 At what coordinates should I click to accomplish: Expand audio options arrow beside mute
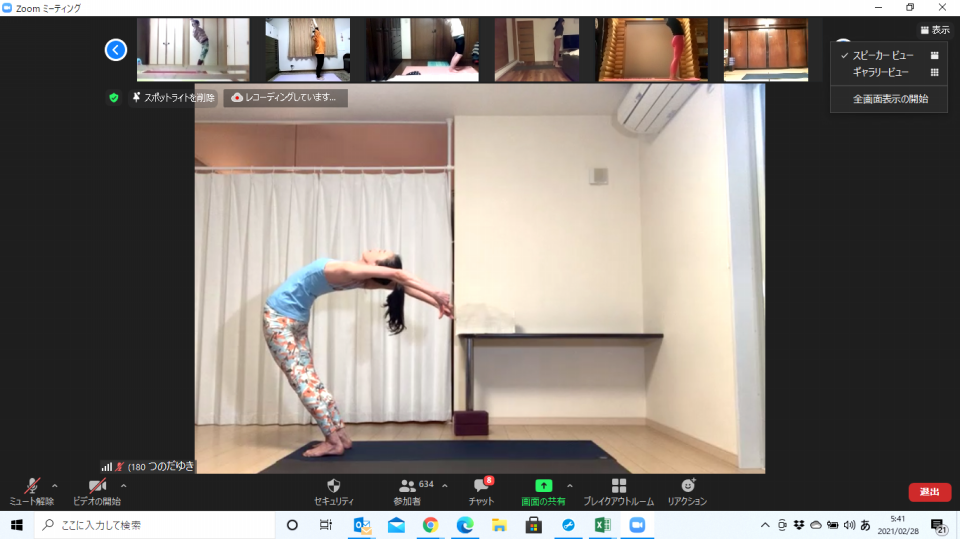click(x=54, y=486)
